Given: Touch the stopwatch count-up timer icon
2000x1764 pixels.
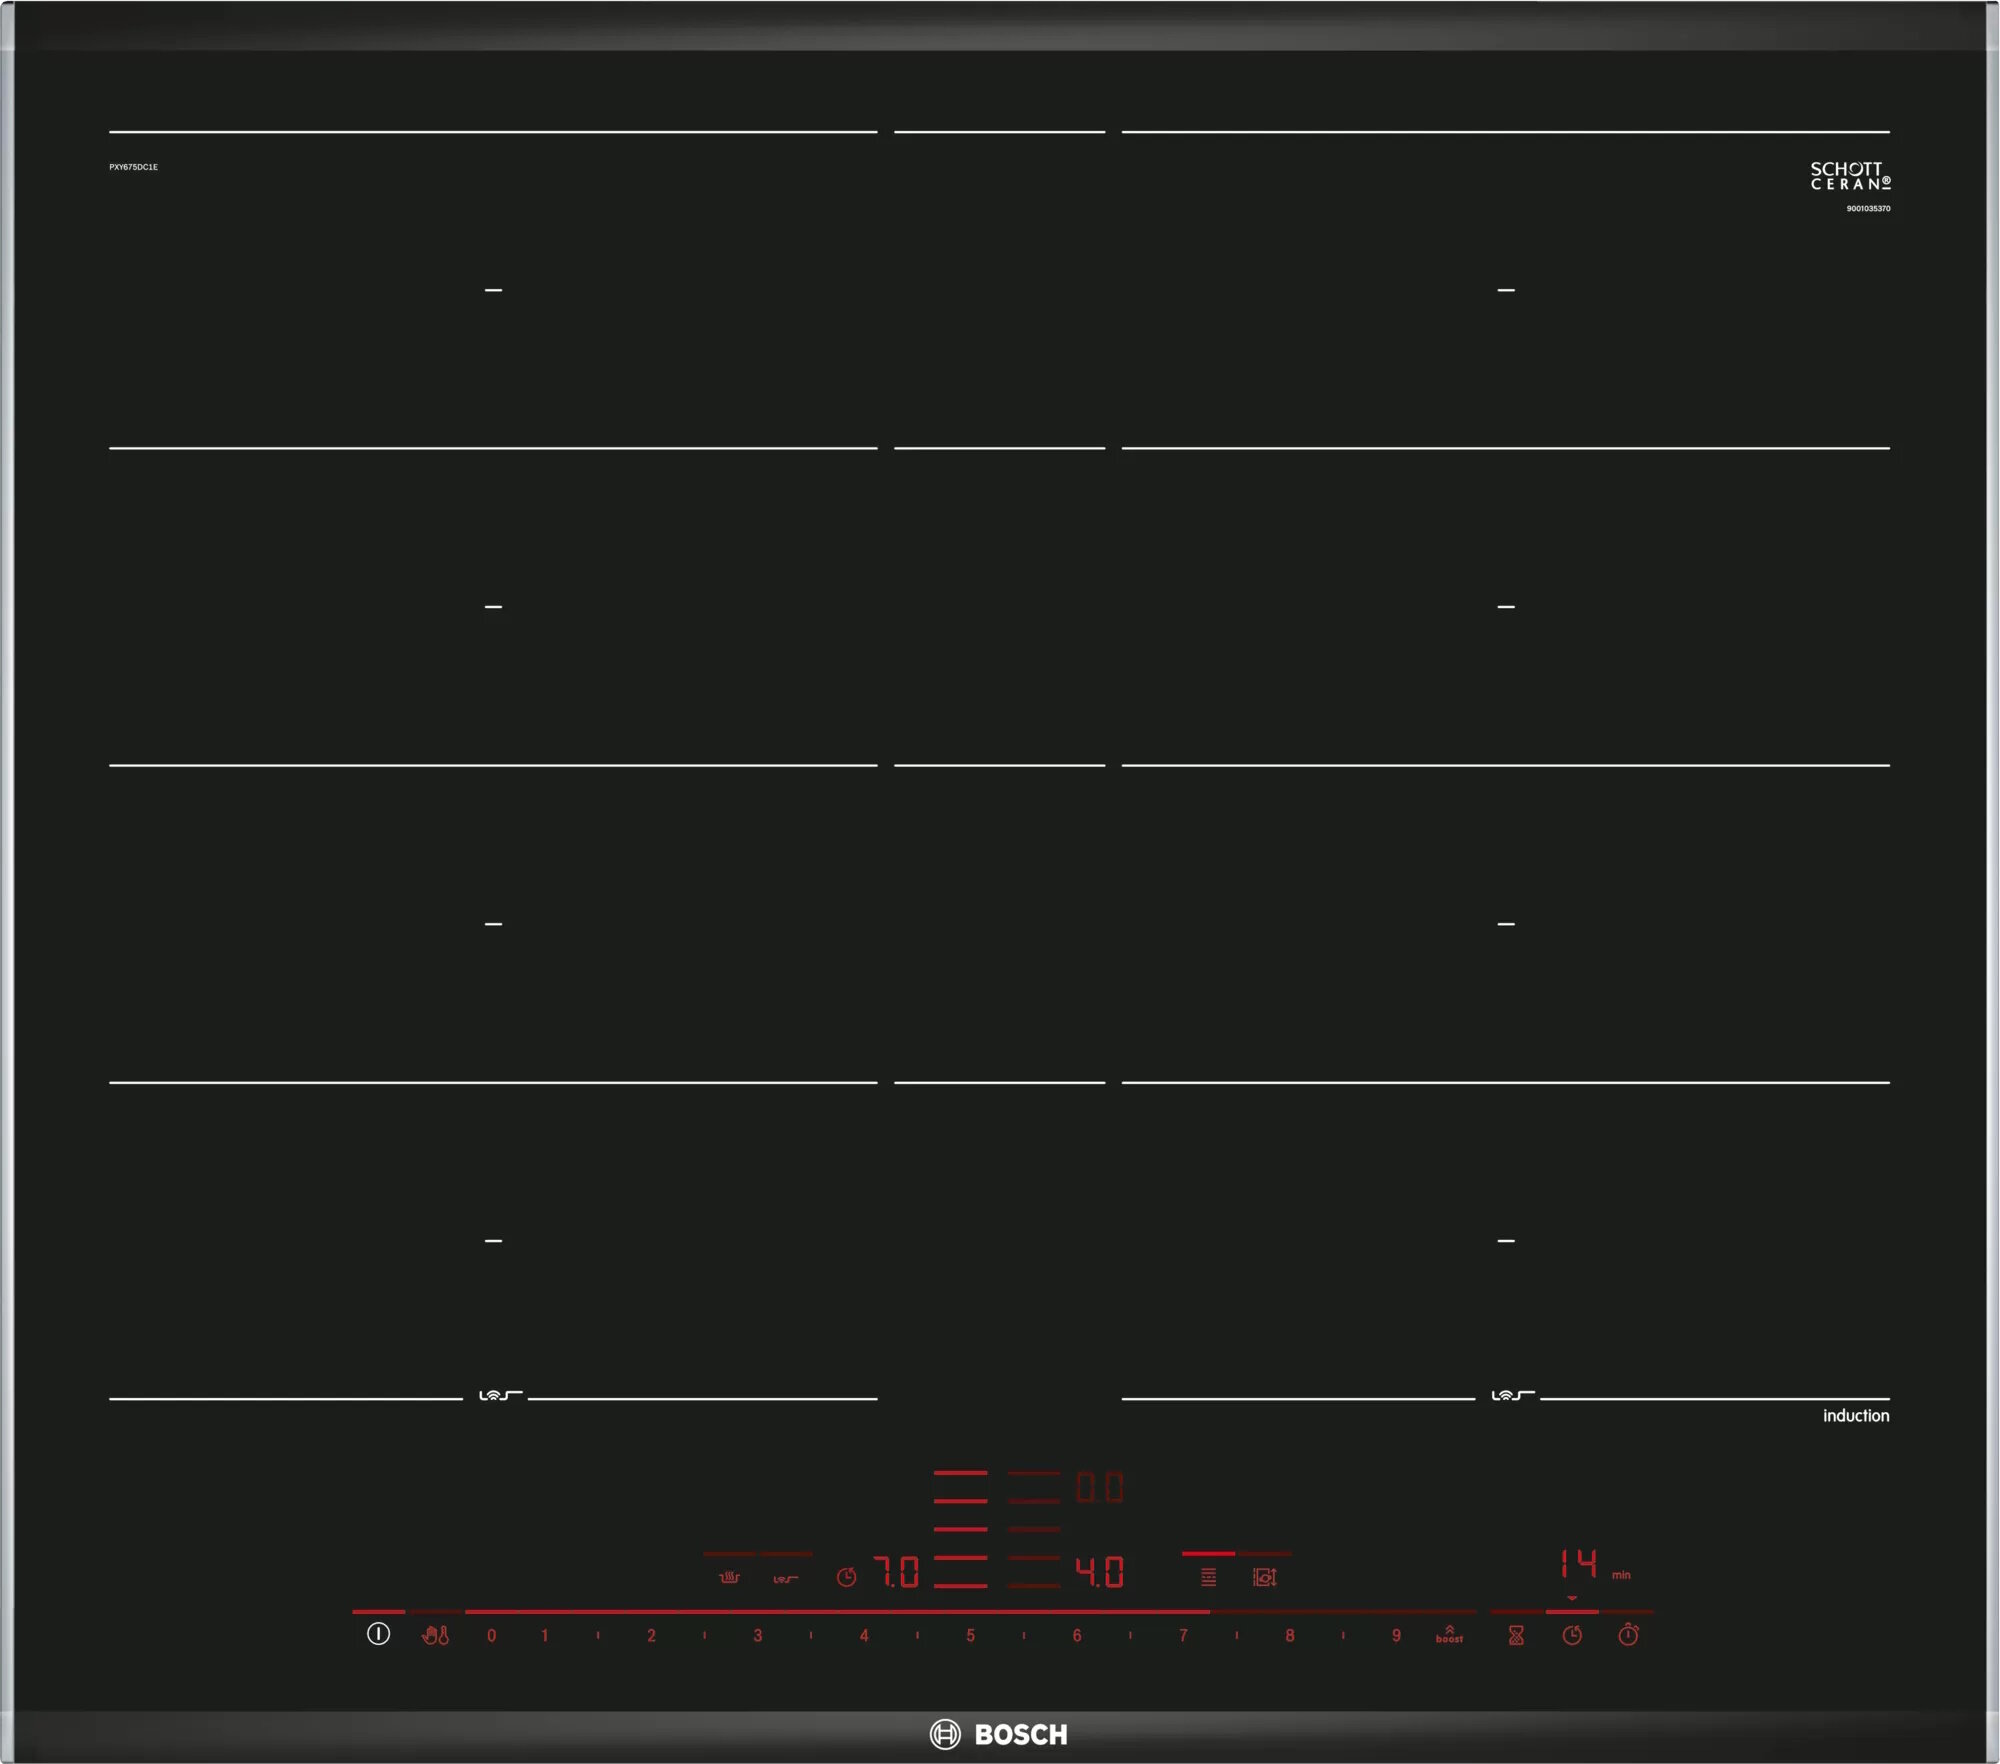Looking at the screenshot, I should tap(1628, 1636).
